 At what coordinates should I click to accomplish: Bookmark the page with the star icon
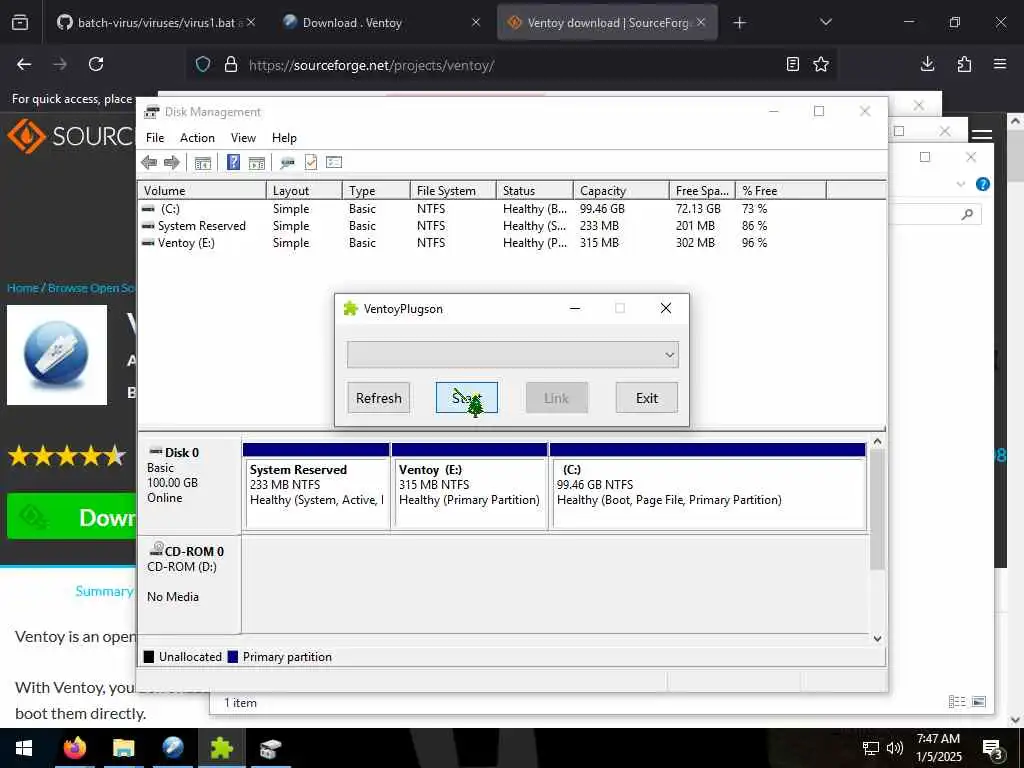pos(821,64)
